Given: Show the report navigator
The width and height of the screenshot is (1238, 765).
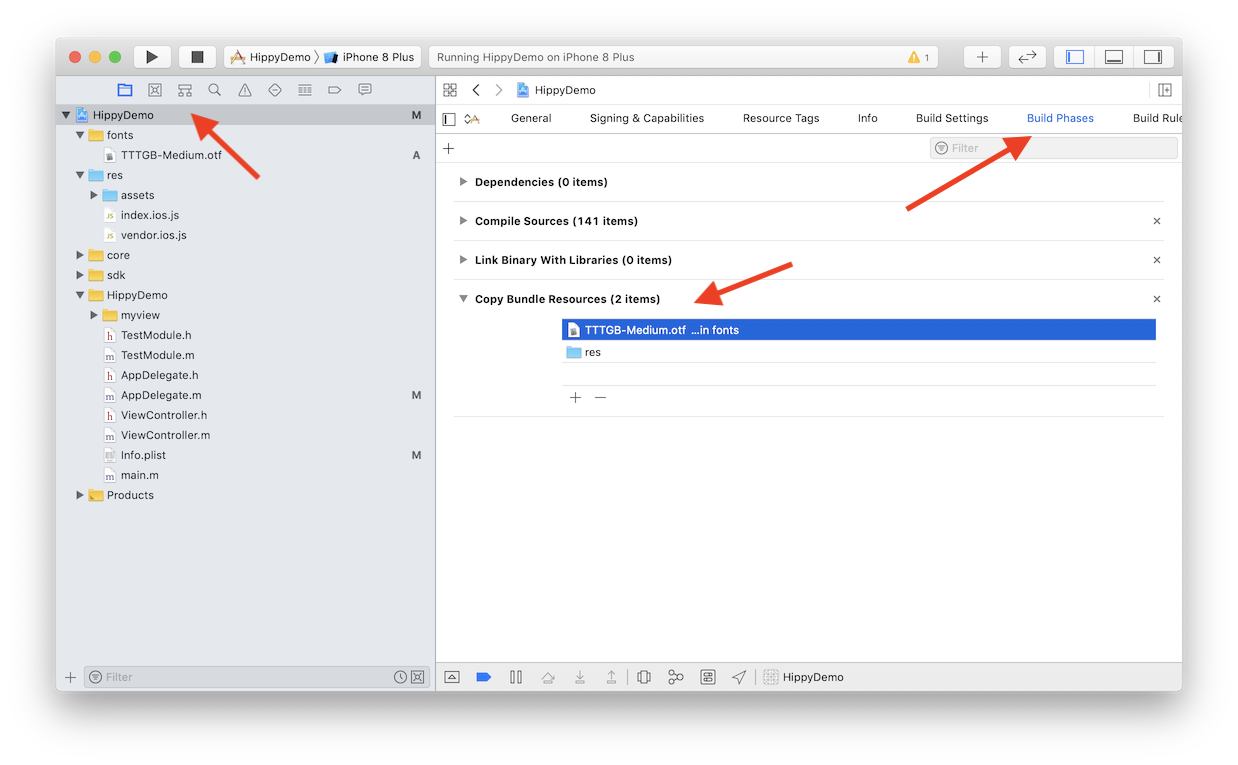Looking at the screenshot, I should point(365,90).
